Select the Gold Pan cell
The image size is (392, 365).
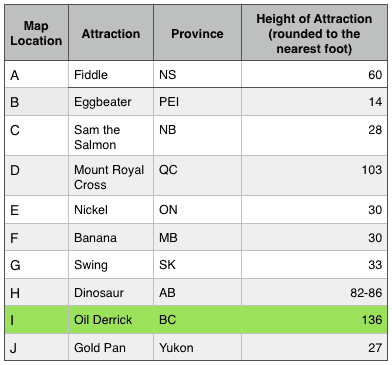[x=111, y=347]
